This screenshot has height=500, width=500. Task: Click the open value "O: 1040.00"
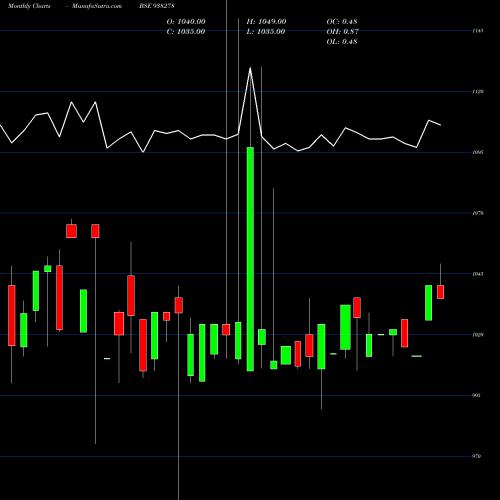coord(186,22)
